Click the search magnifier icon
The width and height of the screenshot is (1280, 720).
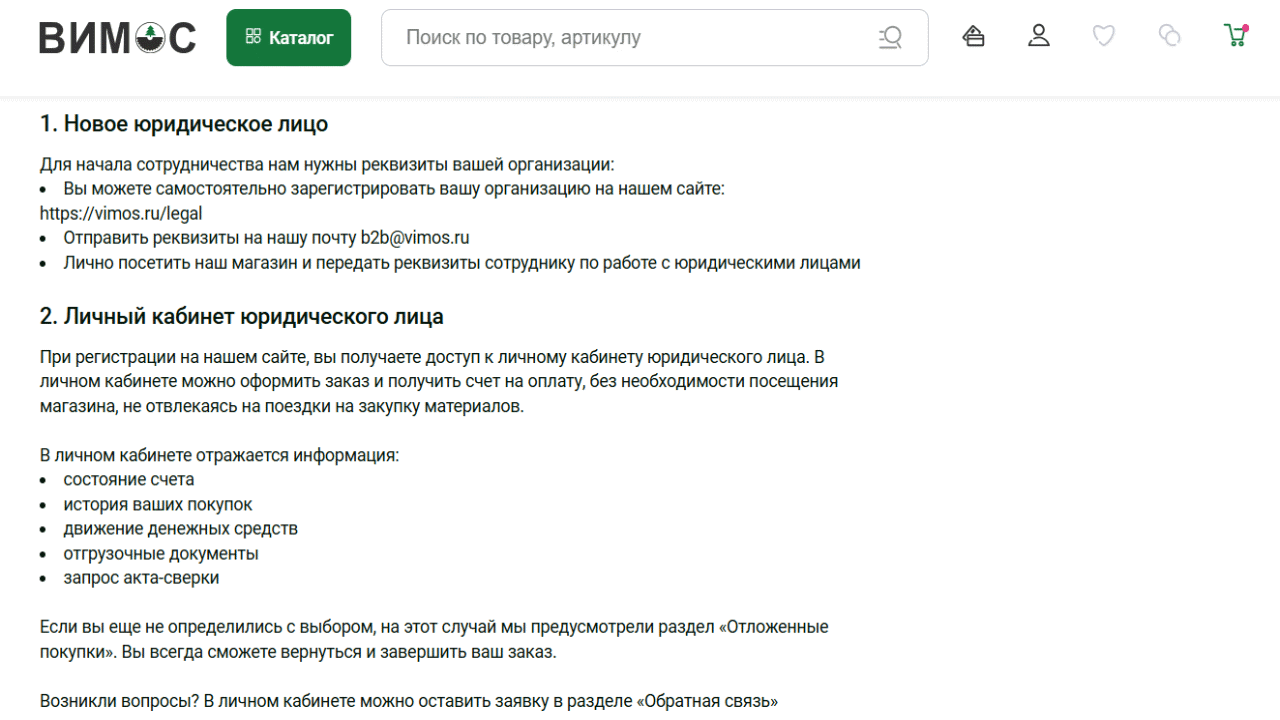tap(890, 38)
